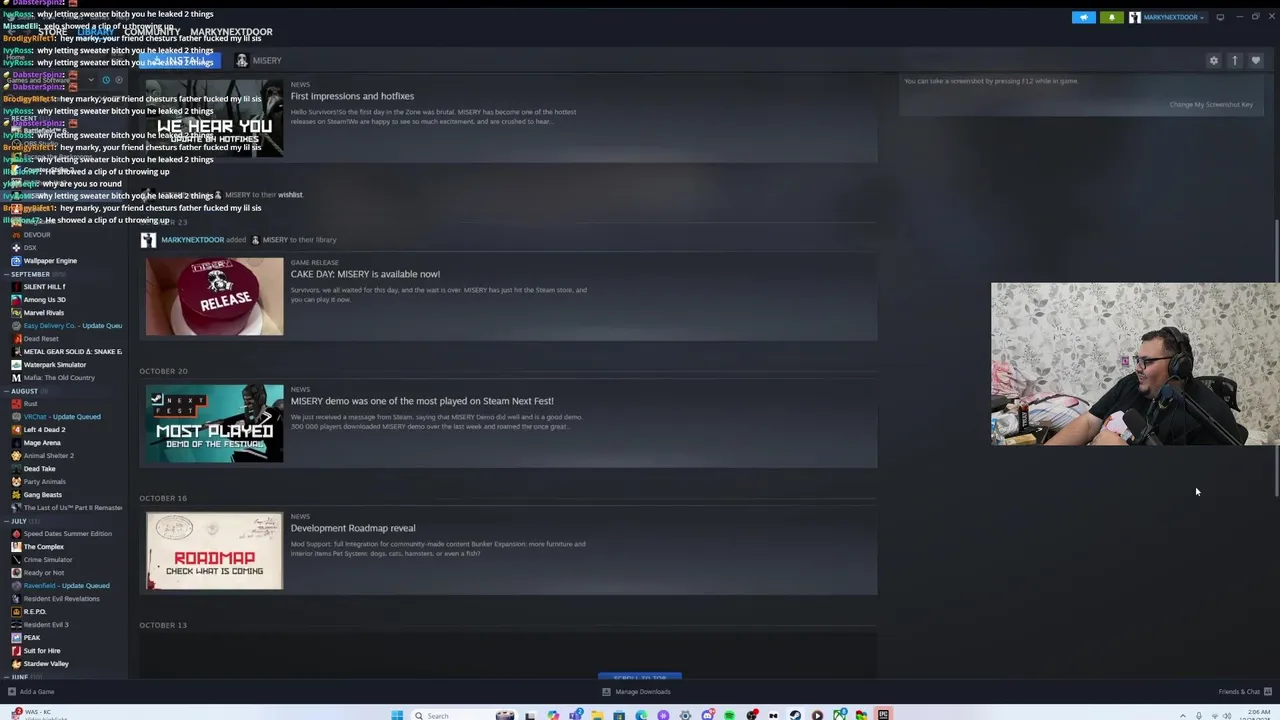Open ROADMAP check what is coming thumbnail
The image size is (1280, 720).
214,551
